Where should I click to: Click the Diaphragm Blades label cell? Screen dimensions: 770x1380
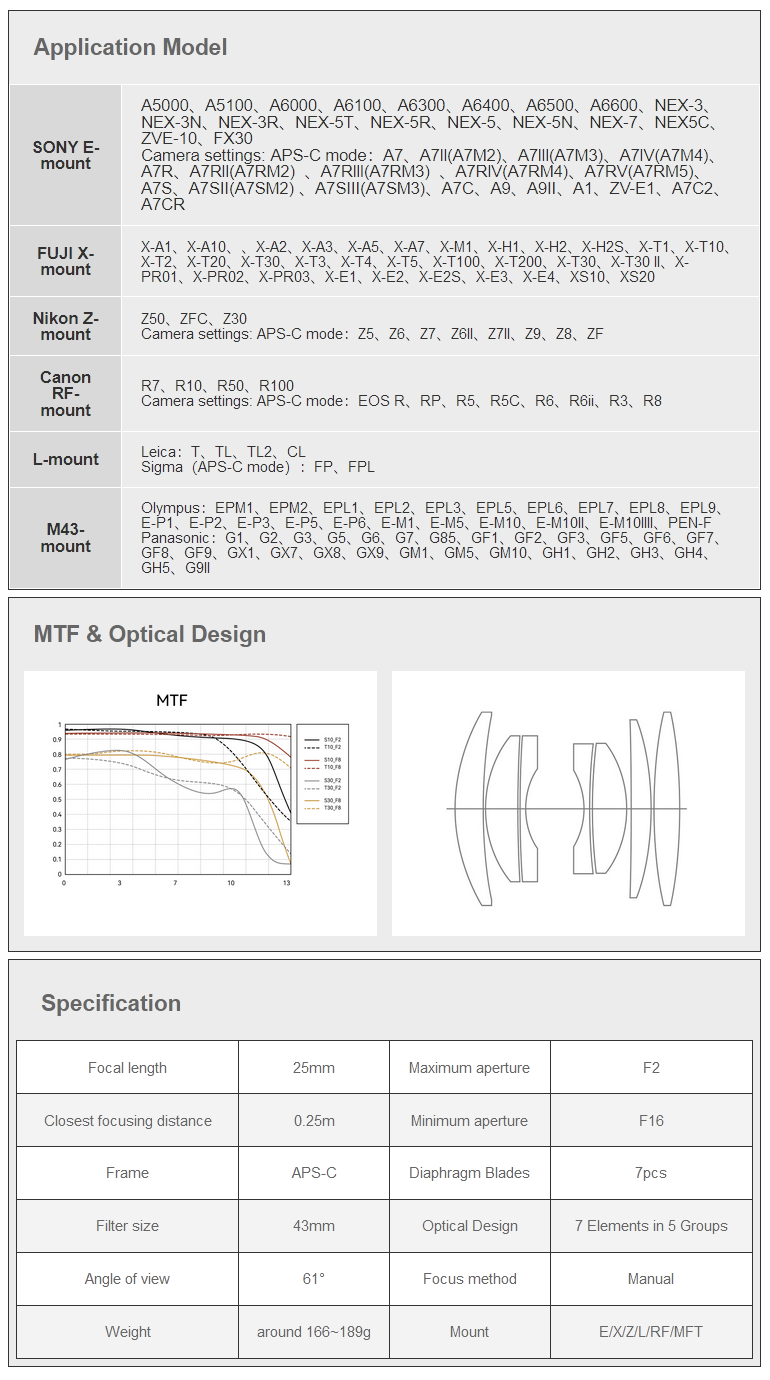point(469,1173)
